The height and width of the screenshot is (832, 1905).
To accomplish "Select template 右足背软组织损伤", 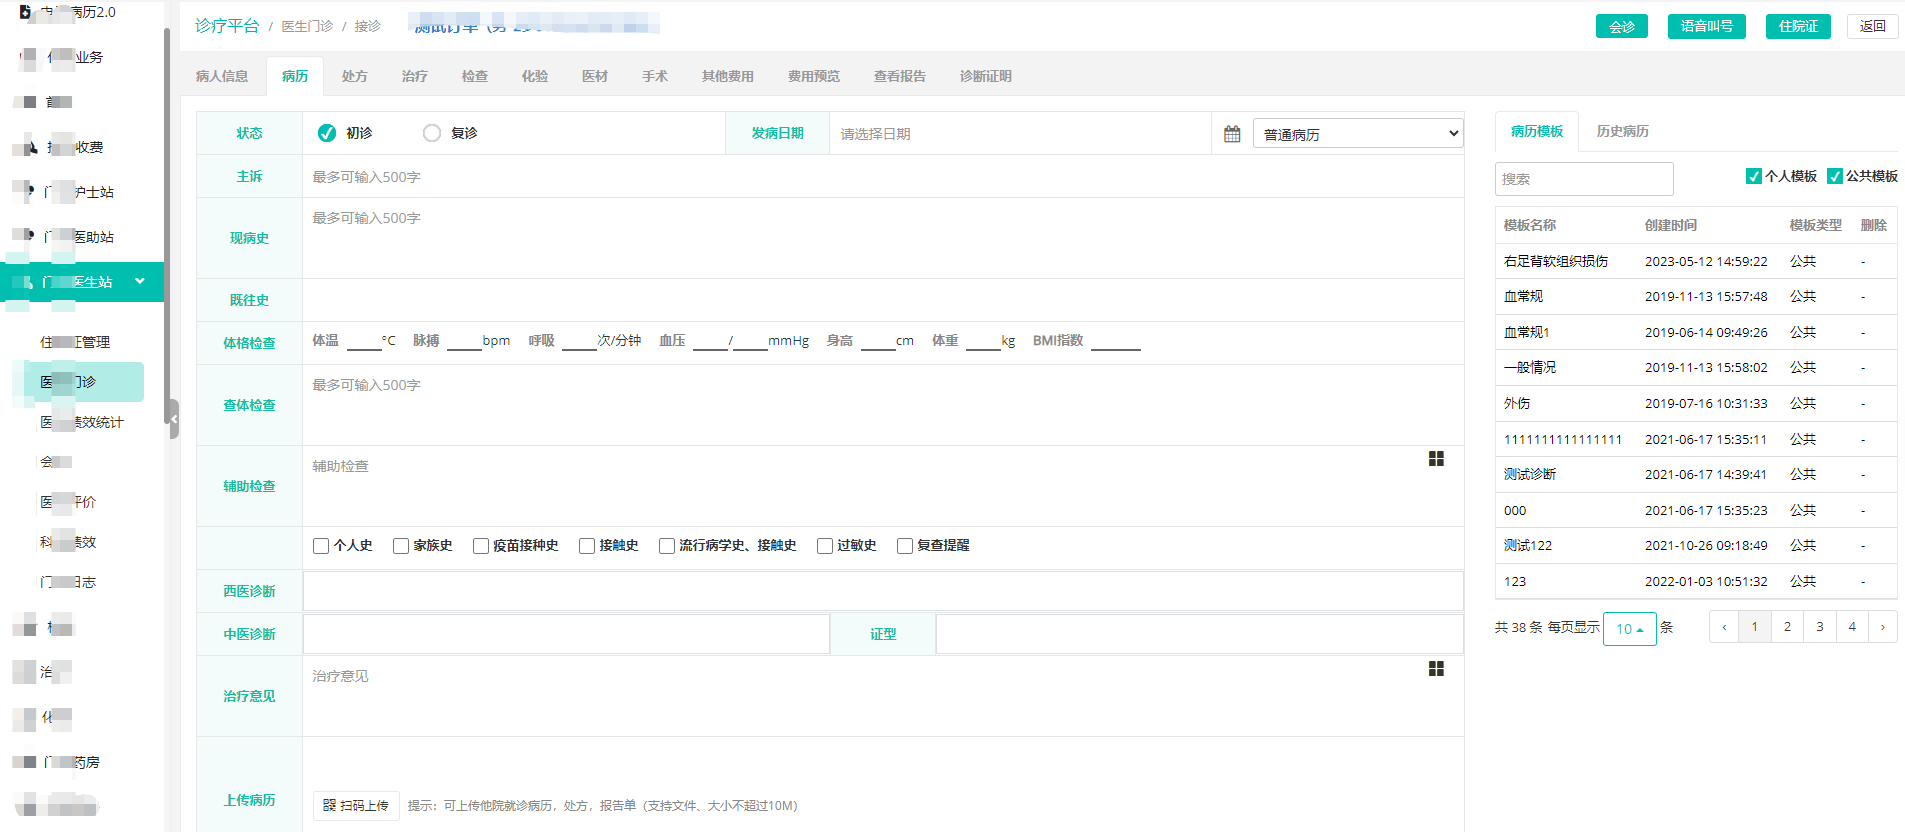I will (x=1555, y=261).
